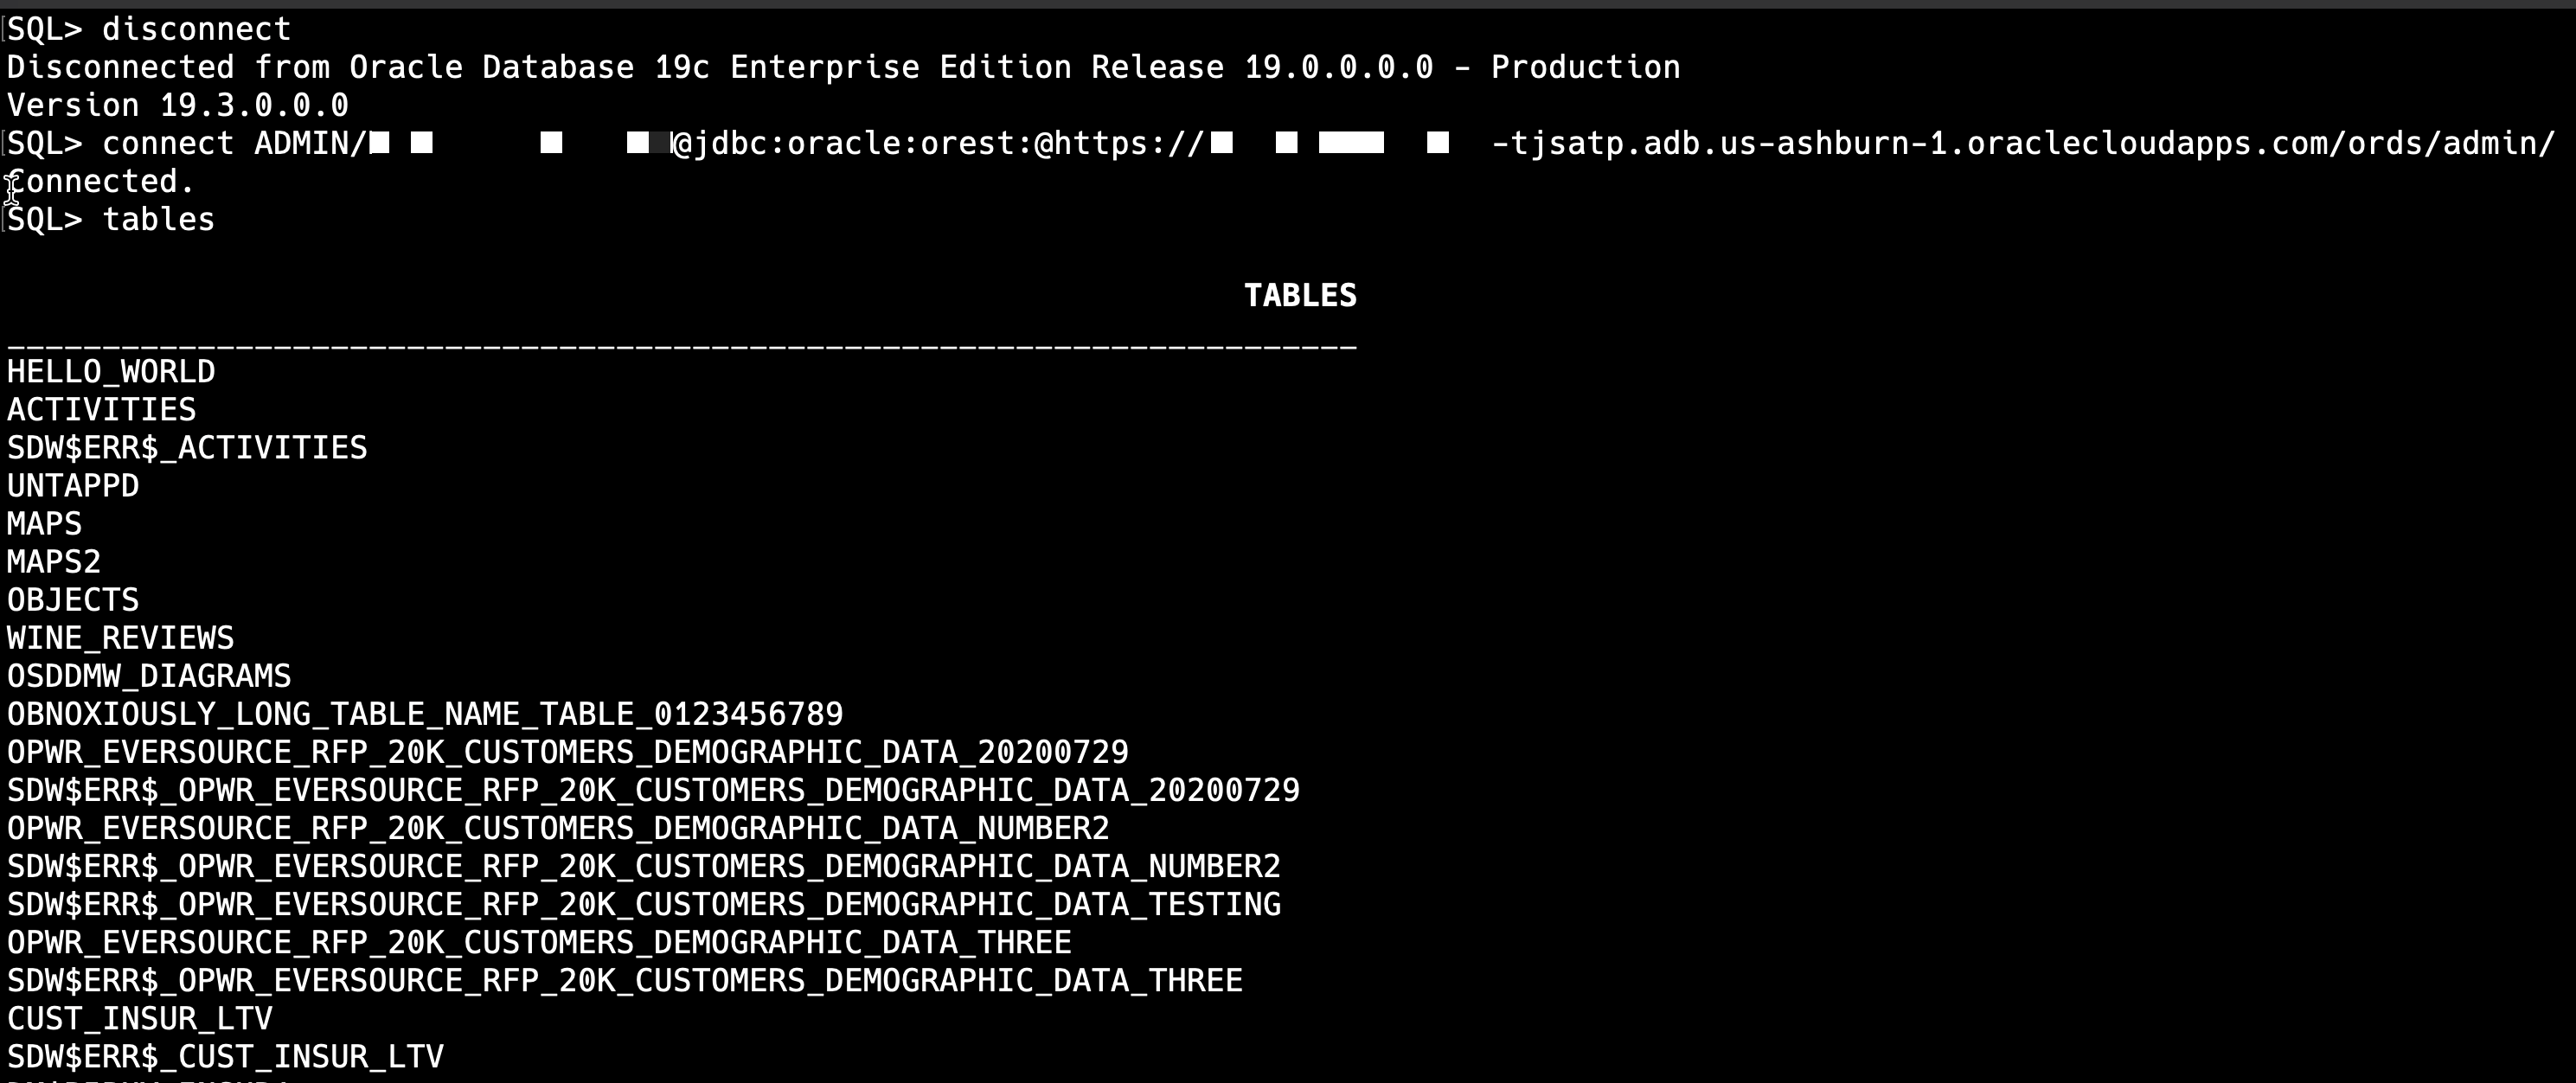The height and width of the screenshot is (1083, 2576).
Task: Select the SDW$ERR$_ACTIVITIES row
Action: click(x=187, y=448)
